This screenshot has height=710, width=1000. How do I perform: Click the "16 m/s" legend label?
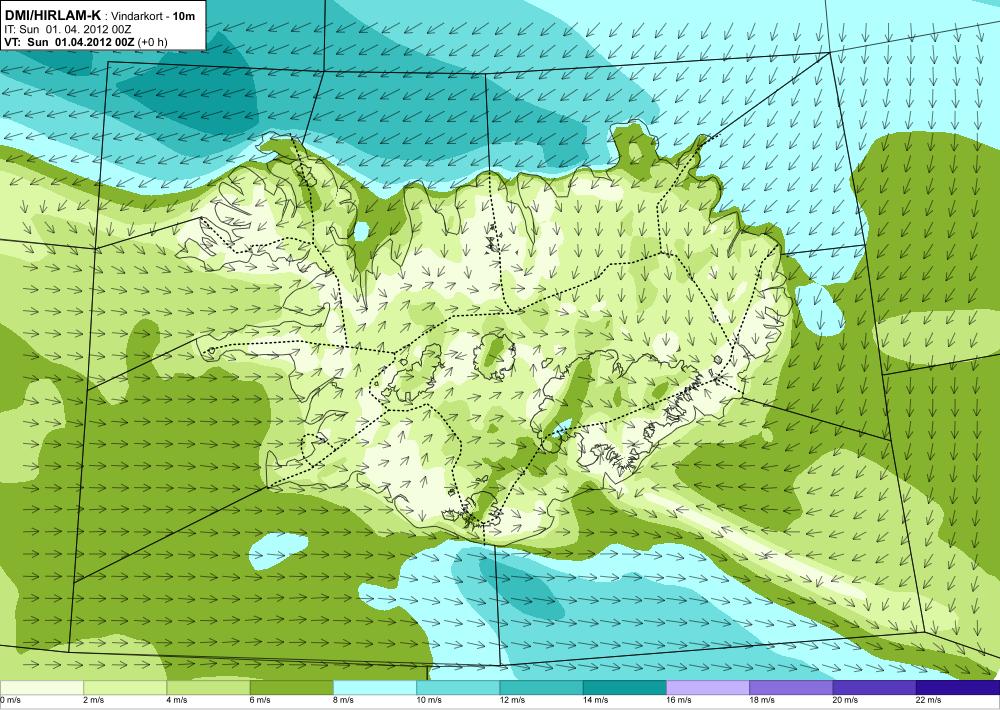pyautogui.click(x=679, y=700)
